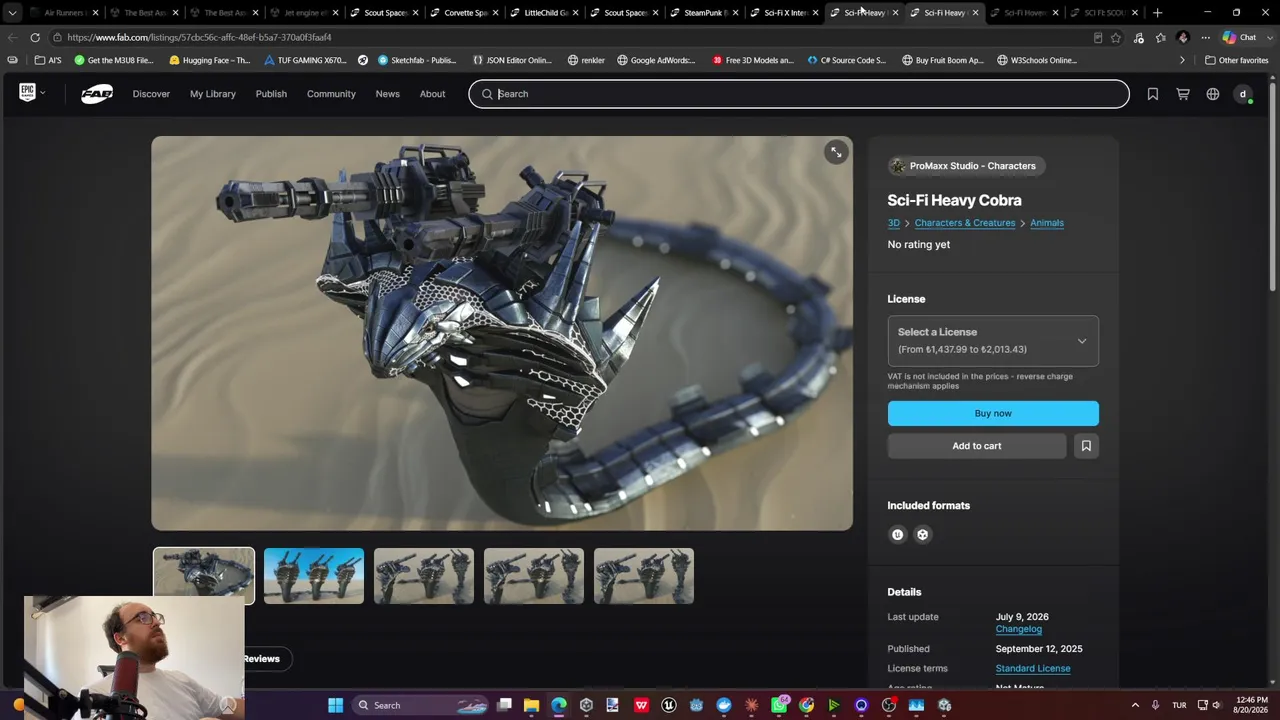Open the About page
This screenshot has width=1280, height=720.
click(432, 94)
